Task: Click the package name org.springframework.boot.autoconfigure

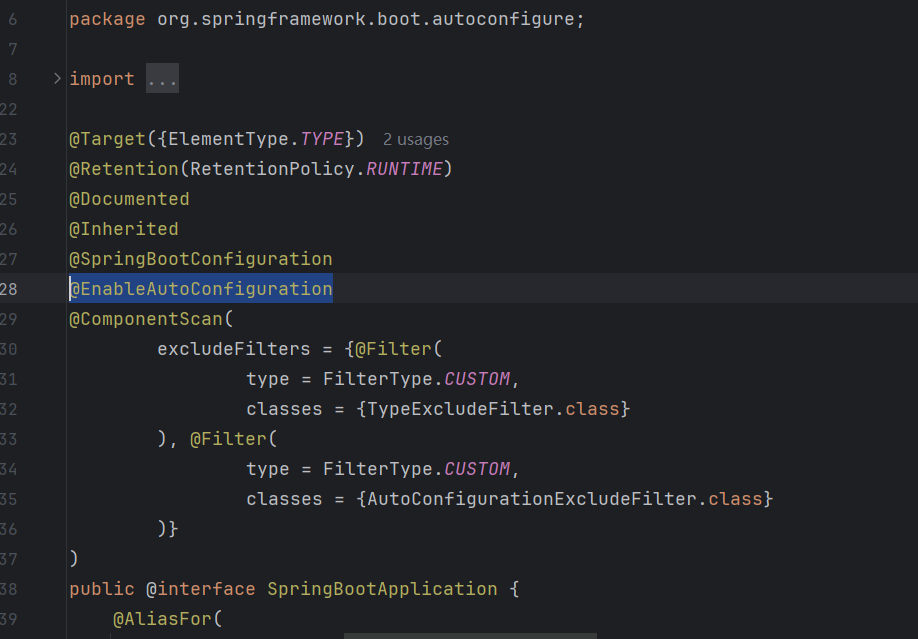Action: tap(365, 19)
